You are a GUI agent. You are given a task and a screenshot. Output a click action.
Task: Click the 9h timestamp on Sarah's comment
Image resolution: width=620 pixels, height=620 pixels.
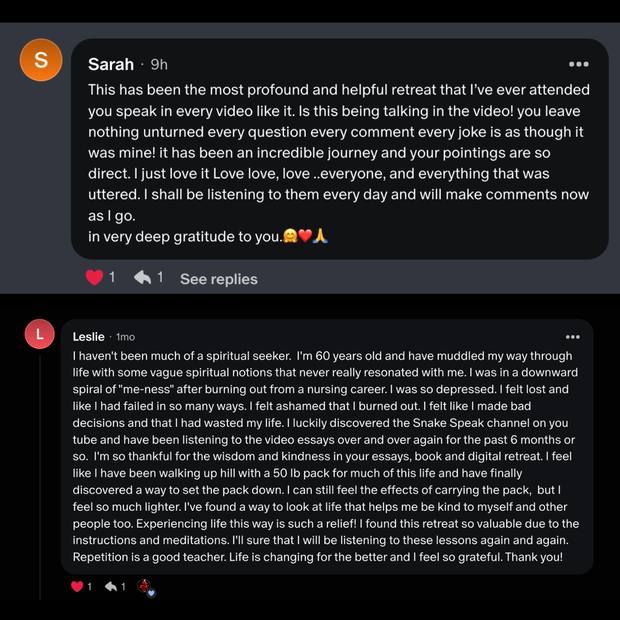[159, 64]
